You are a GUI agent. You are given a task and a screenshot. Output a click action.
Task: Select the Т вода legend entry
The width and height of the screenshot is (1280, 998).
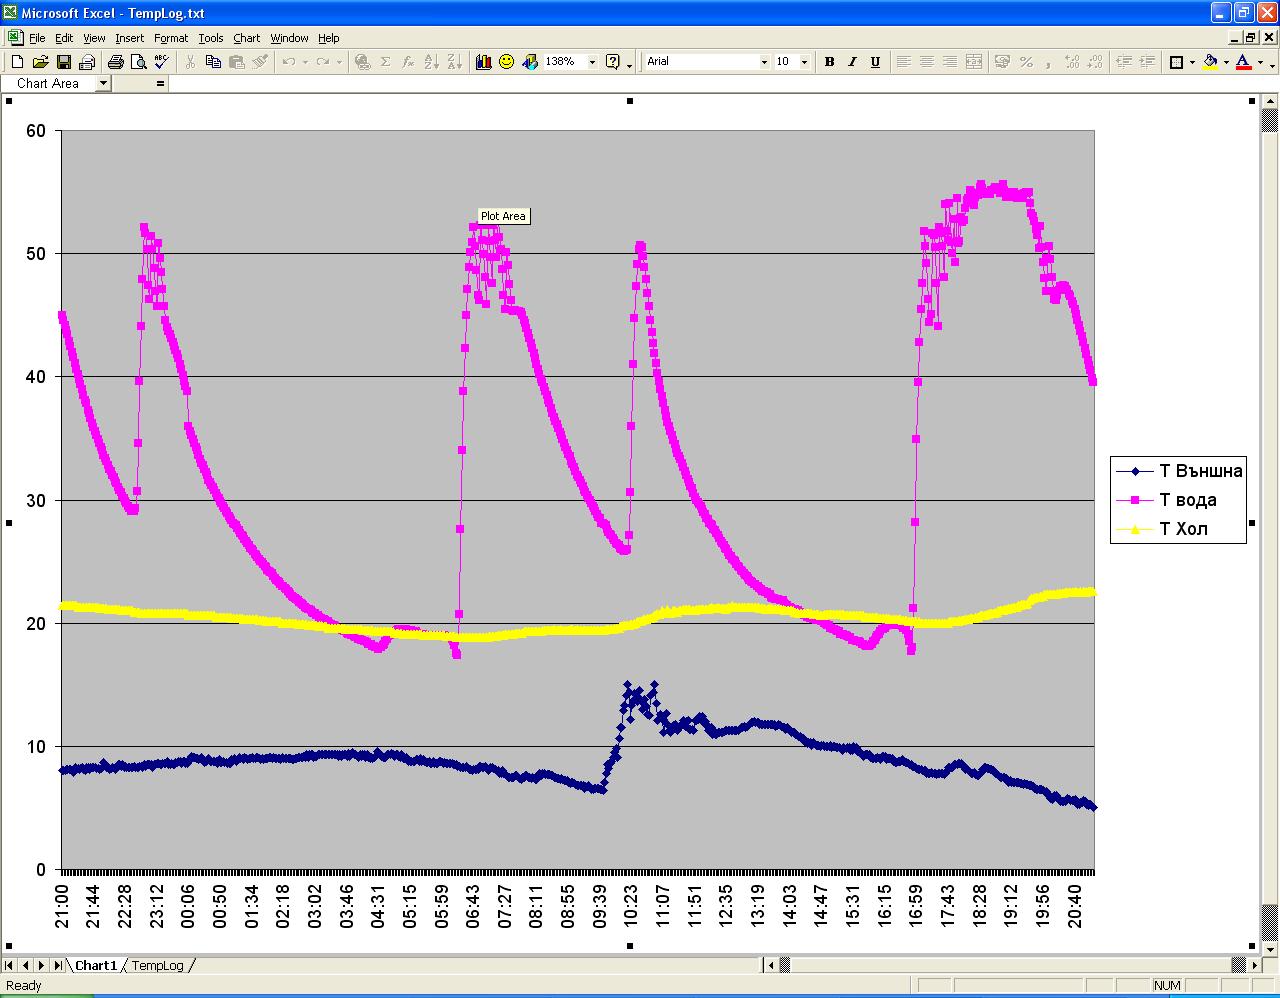[1187, 500]
